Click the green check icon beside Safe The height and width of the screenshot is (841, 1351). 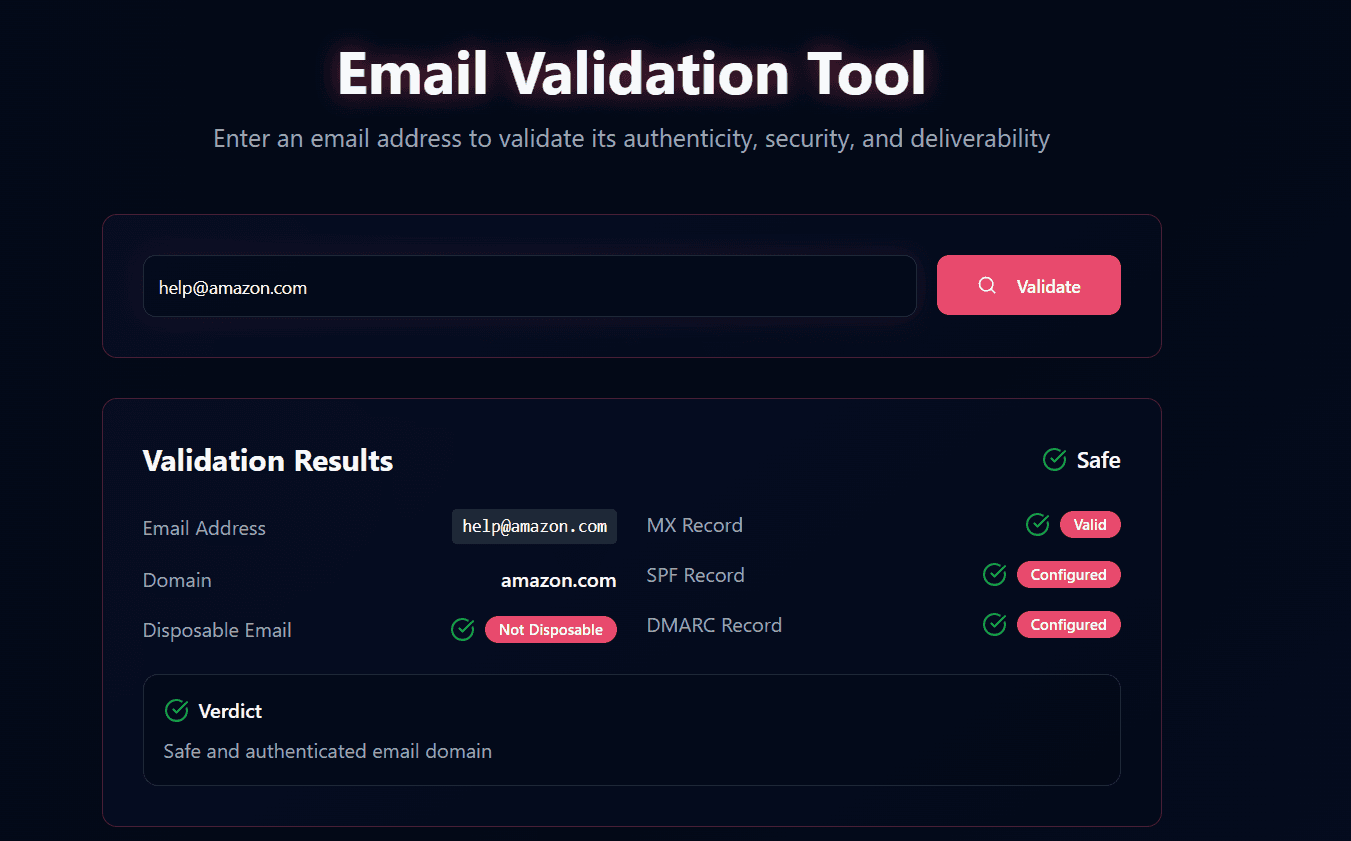pyautogui.click(x=1054, y=460)
